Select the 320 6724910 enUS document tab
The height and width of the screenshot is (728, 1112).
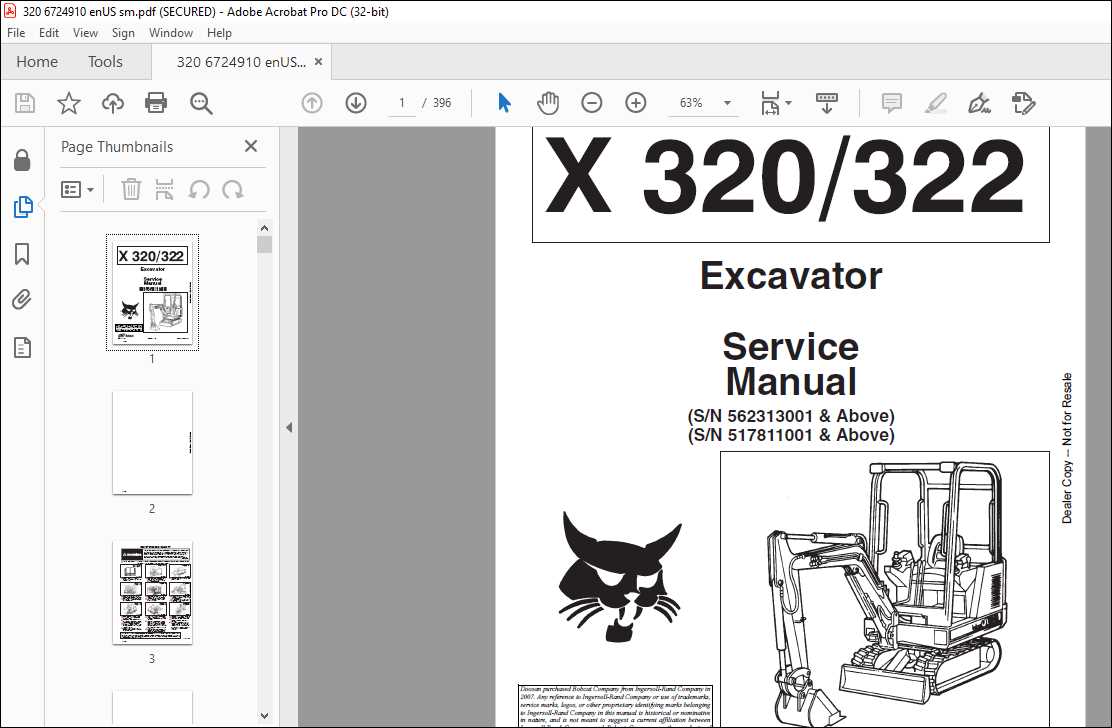241,62
